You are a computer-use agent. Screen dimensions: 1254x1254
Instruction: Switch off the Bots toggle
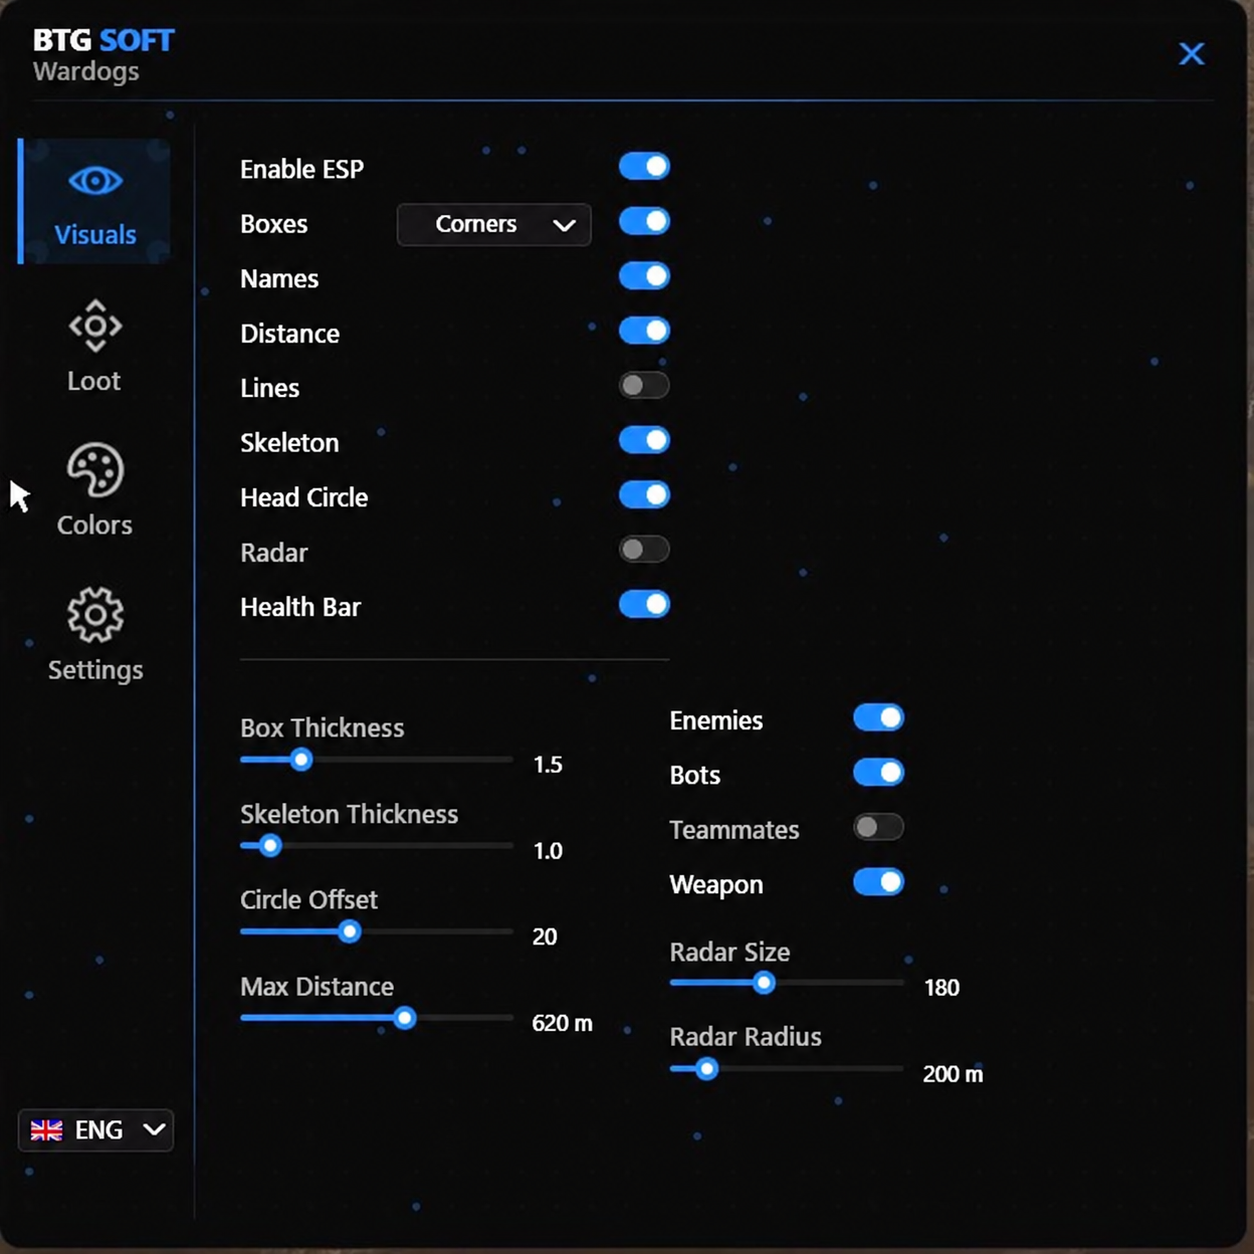(x=878, y=773)
